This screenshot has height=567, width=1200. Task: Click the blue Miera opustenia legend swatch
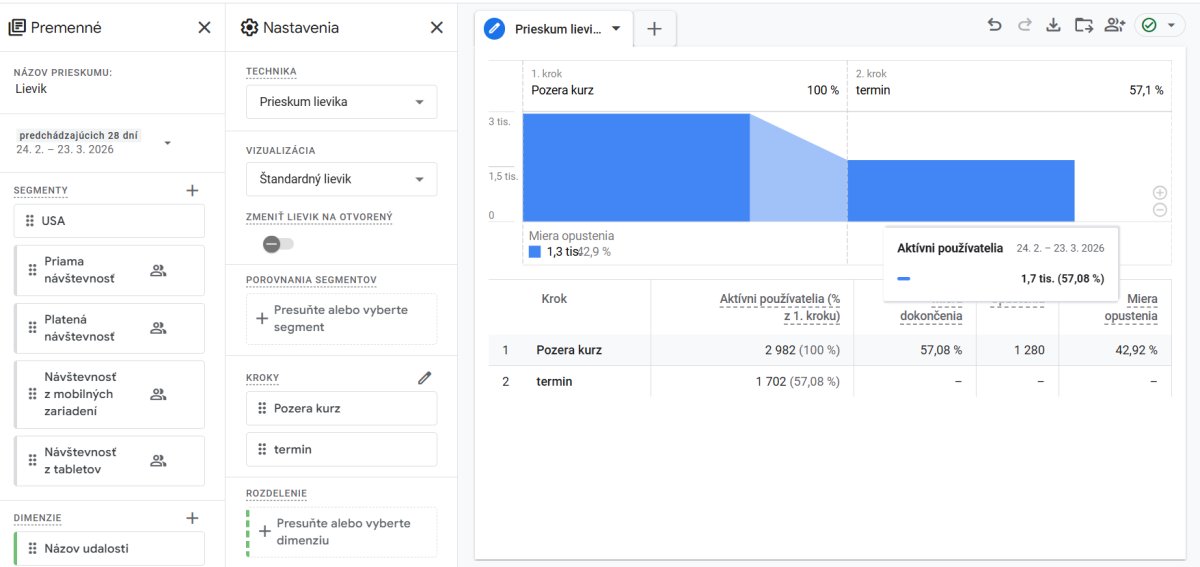pyautogui.click(x=535, y=252)
